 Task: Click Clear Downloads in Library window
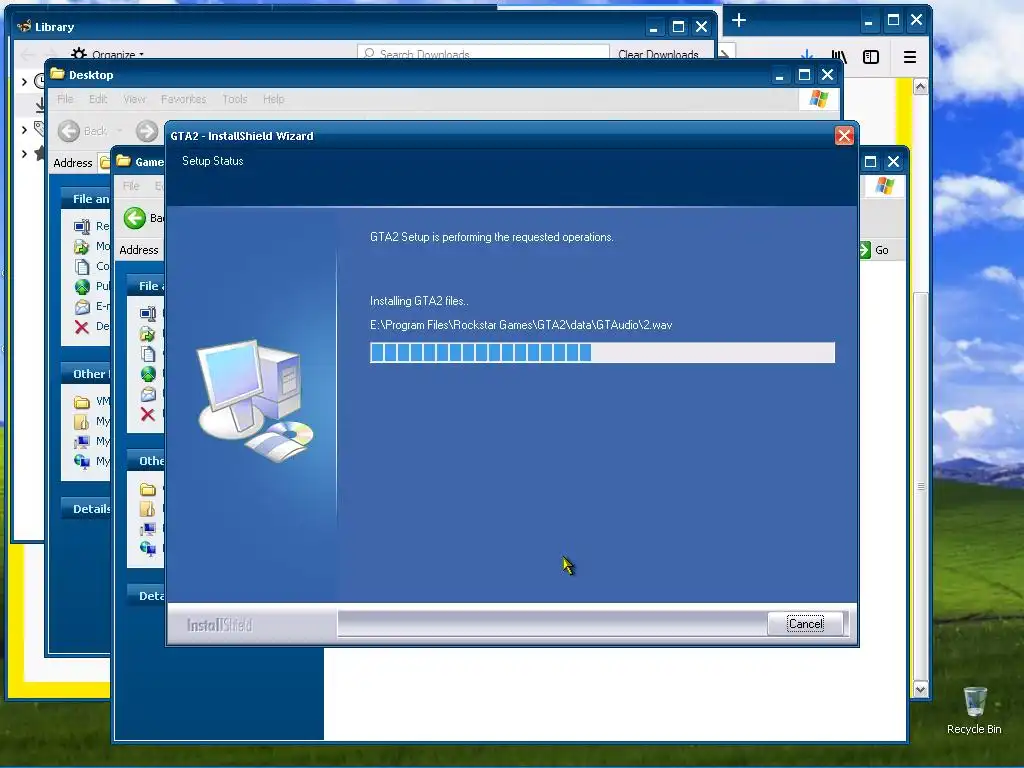[658, 54]
